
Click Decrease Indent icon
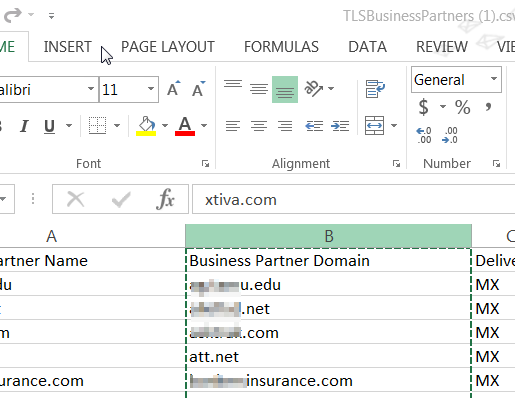(314, 126)
